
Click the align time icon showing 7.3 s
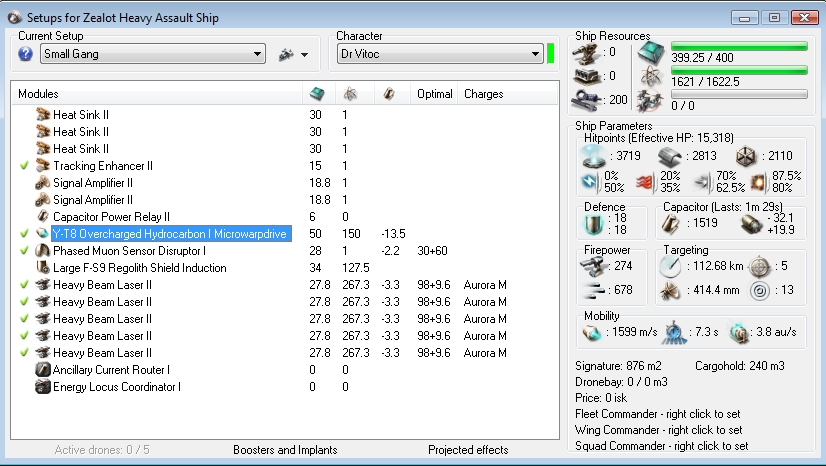676,332
